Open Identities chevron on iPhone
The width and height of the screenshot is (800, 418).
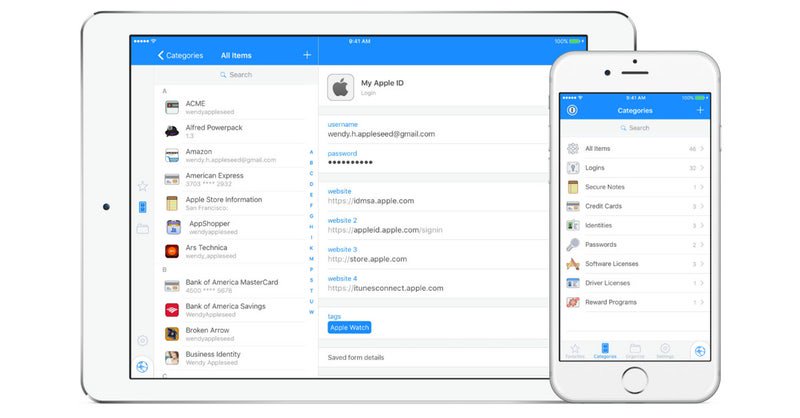coord(702,226)
